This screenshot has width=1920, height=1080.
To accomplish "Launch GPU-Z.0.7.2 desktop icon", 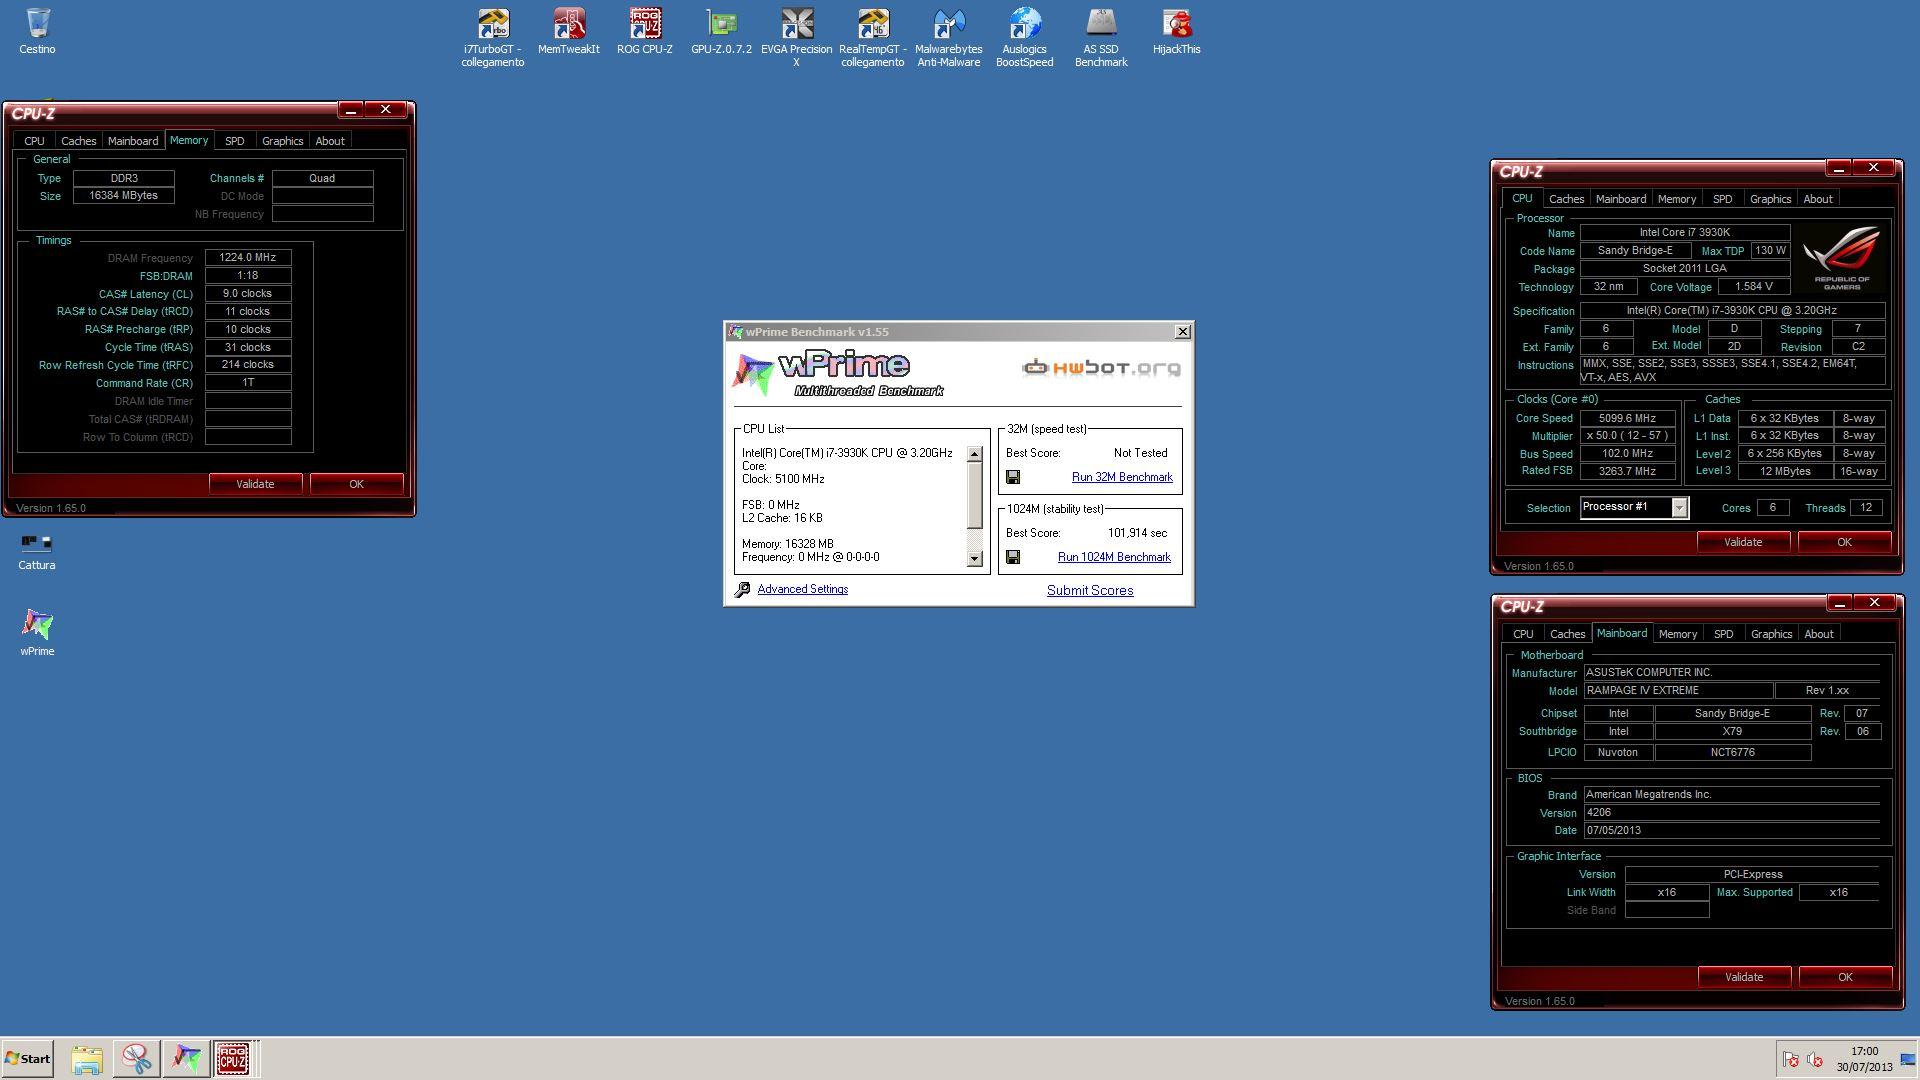I will click(x=721, y=30).
